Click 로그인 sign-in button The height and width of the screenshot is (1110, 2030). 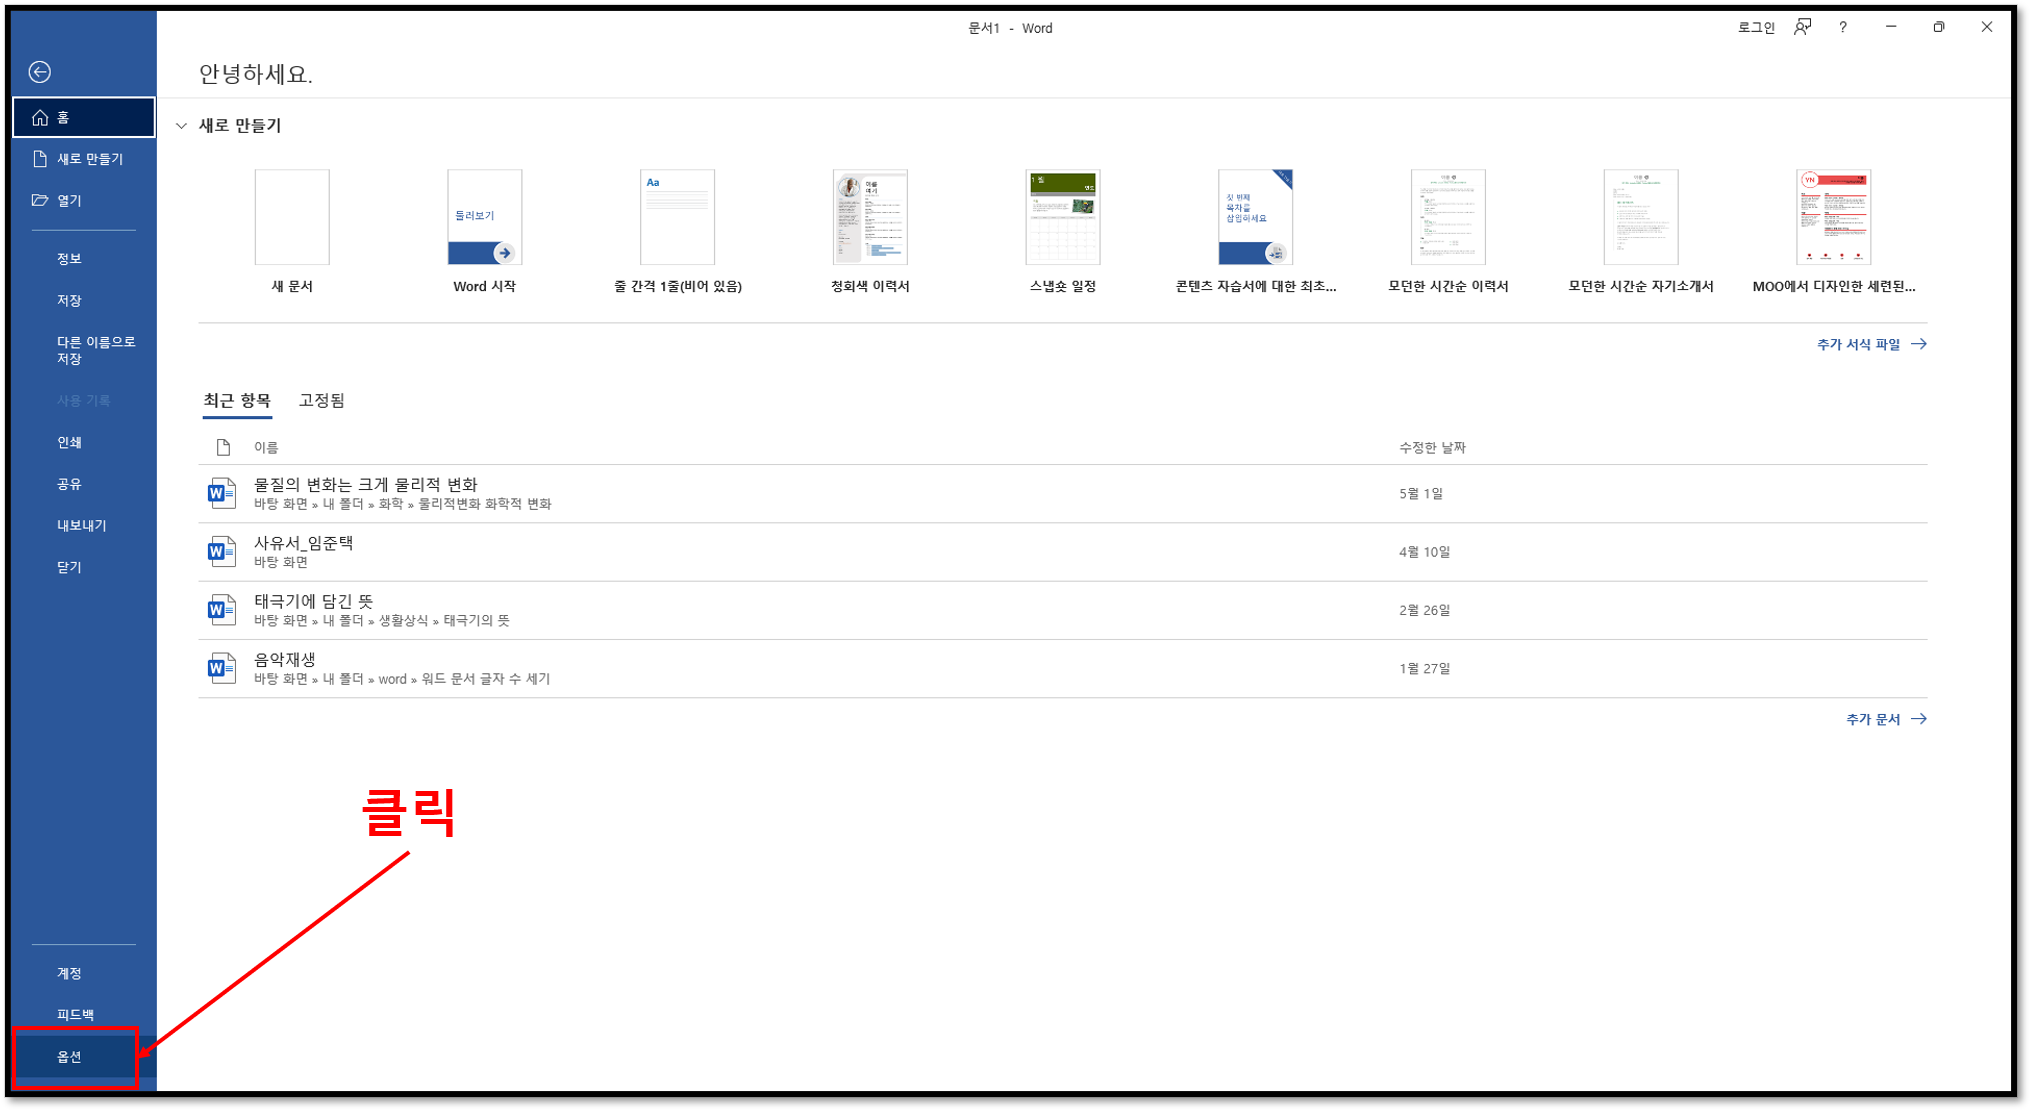coord(1755,28)
